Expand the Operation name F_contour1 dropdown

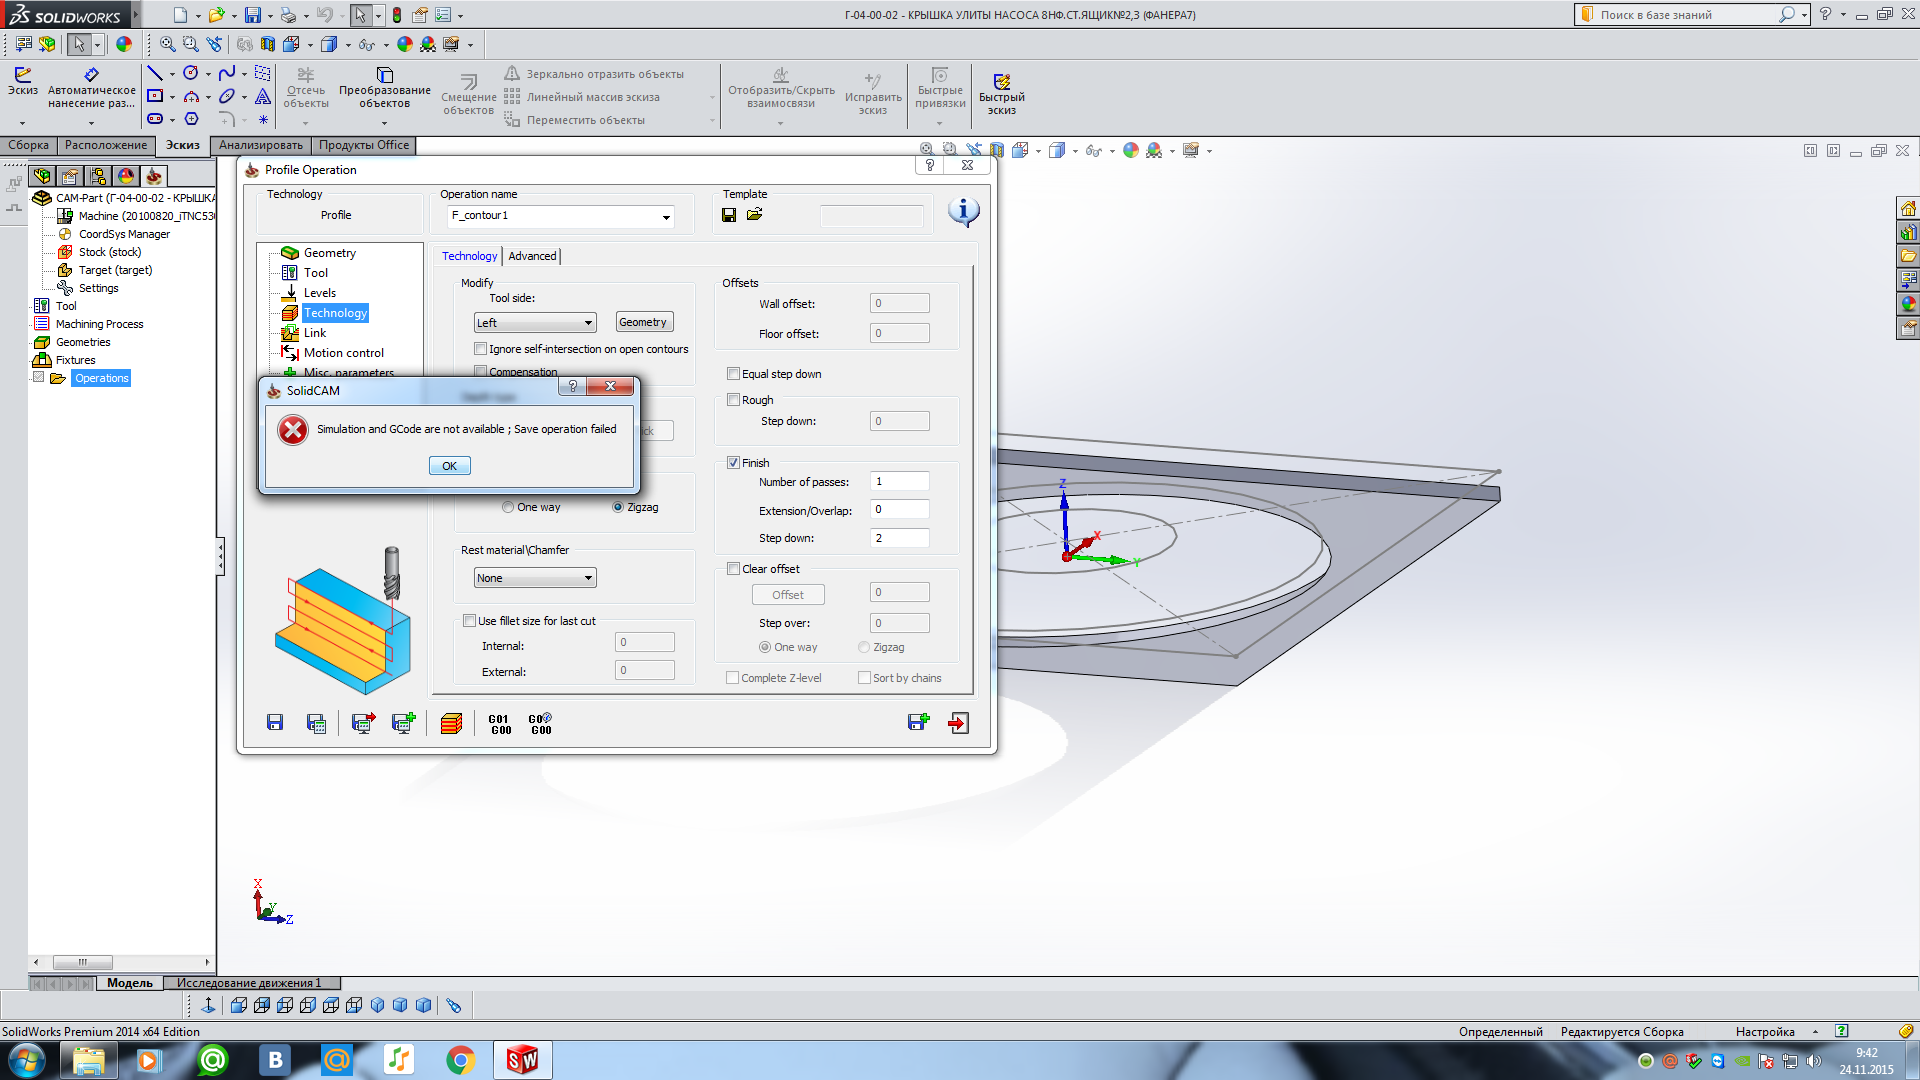click(x=666, y=217)
